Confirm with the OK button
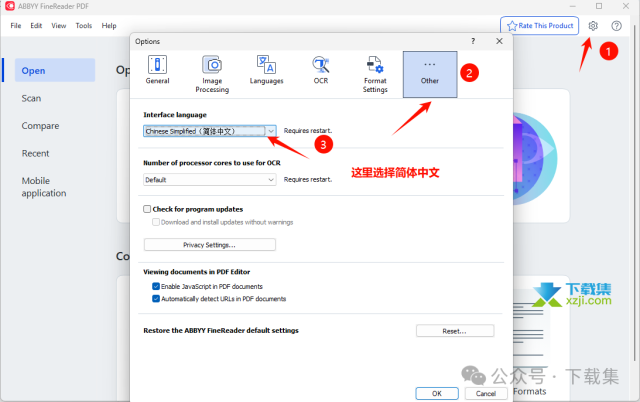The width and height of the screenshot is (640, 402). pyautogui.click(x=437, y=393)
